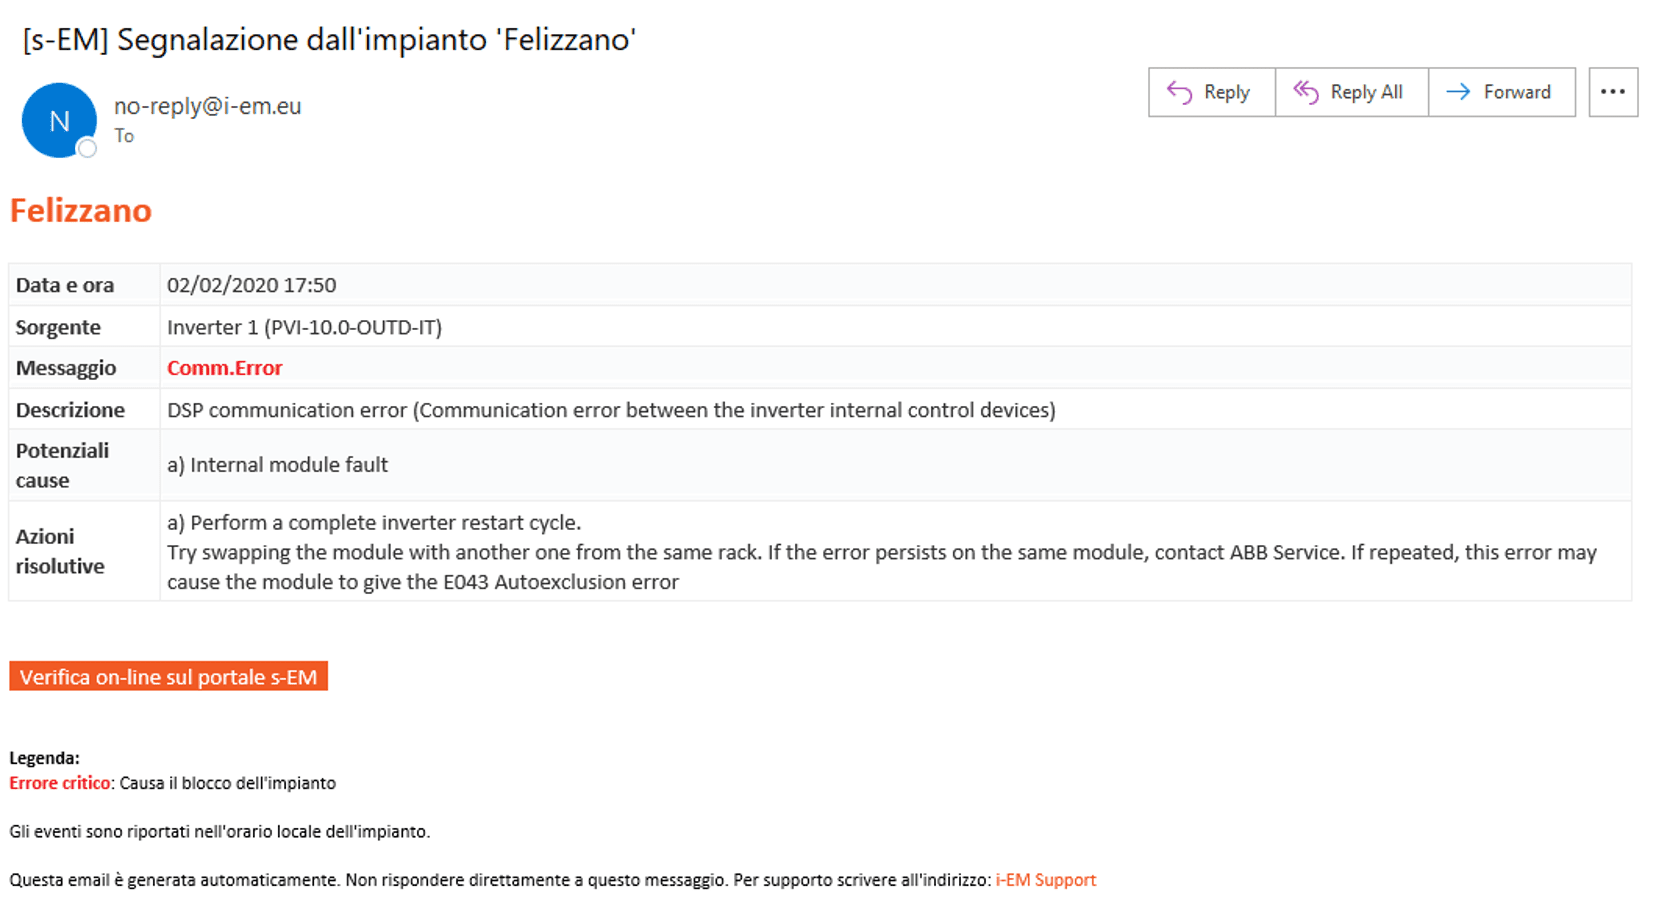Click the To recipients field label
Screen dimensions: 1656x900
[124, 136]
